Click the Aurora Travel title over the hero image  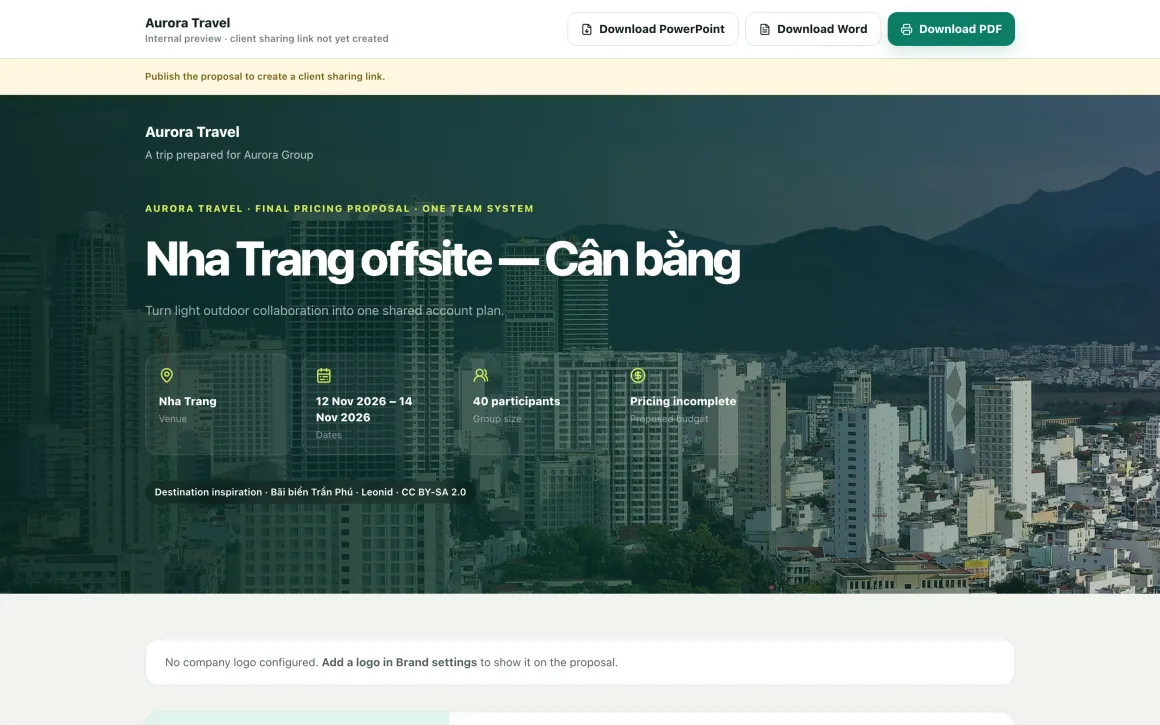(x=192, y=132)
